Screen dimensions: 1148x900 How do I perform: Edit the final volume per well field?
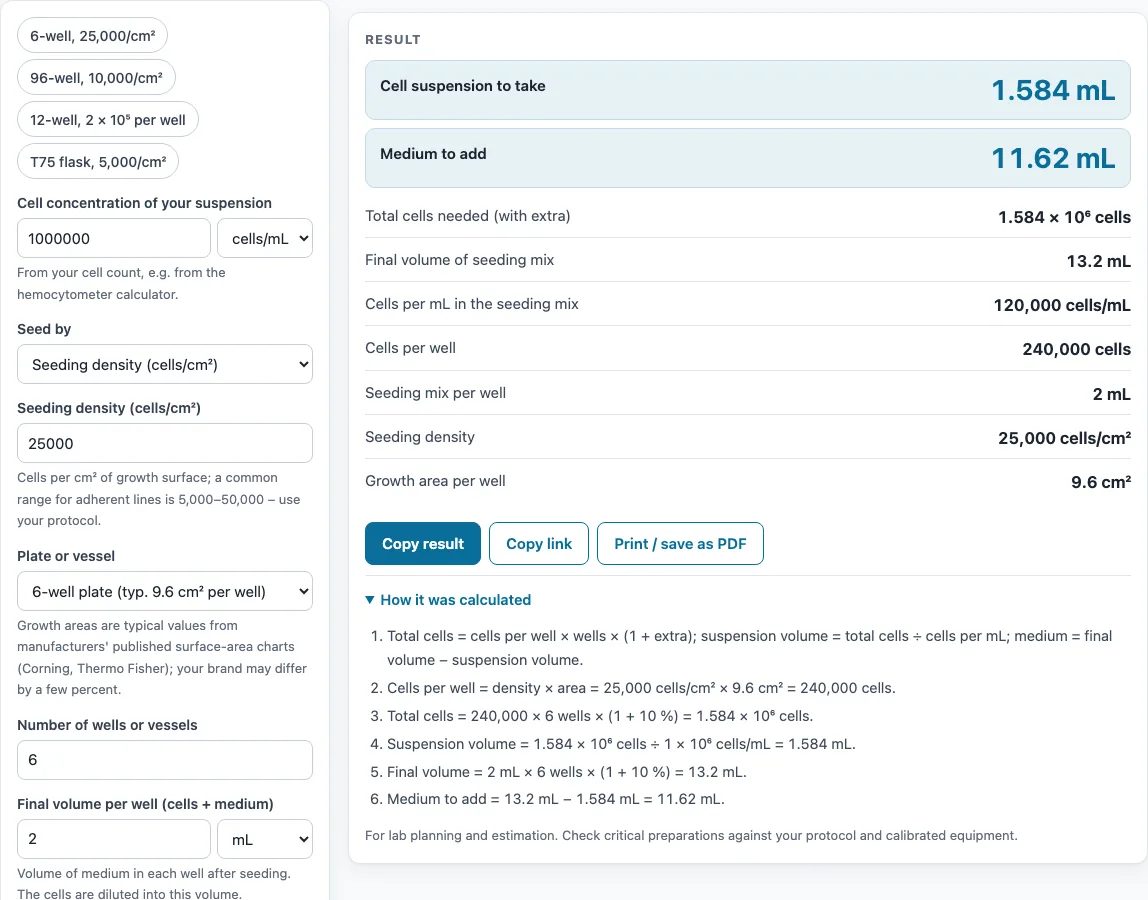[x=113, y=839]
